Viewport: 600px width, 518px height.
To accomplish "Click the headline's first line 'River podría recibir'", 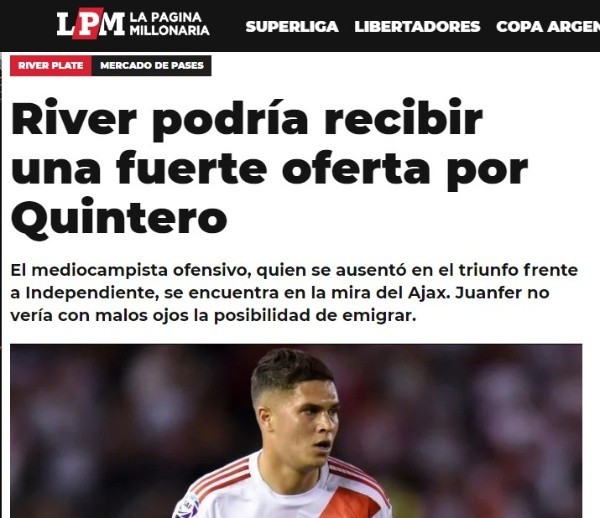I will pyautogui.click(x=247, y=119).
